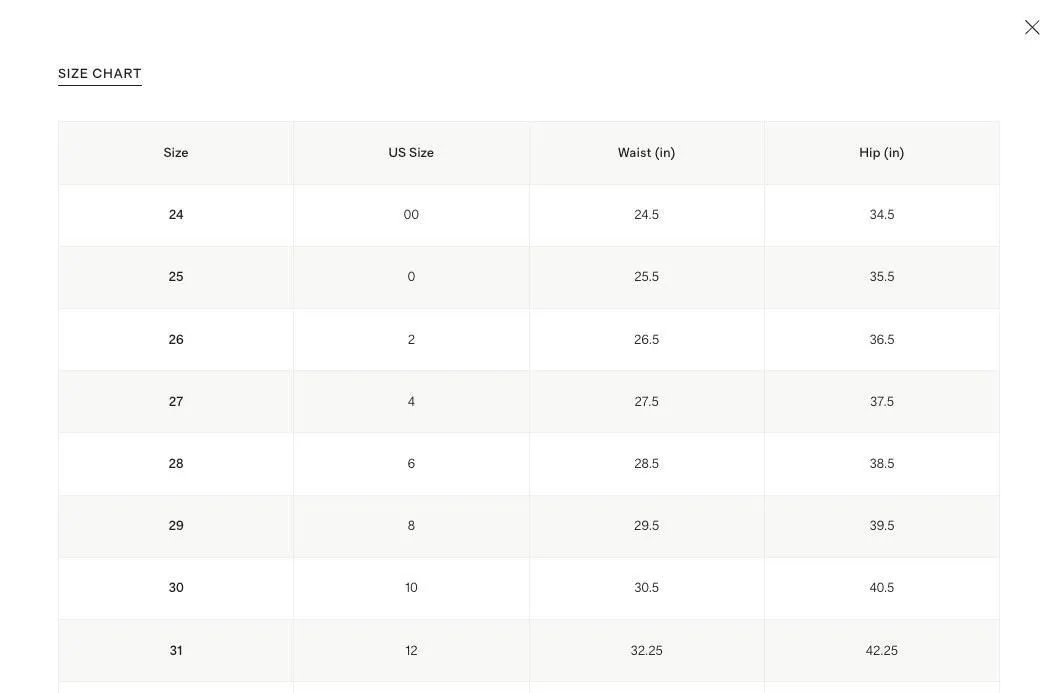The width and height of the screenshot is (1056, 693).
Task: Click the Hip (in) column header
Action: (x=882, y=153)
